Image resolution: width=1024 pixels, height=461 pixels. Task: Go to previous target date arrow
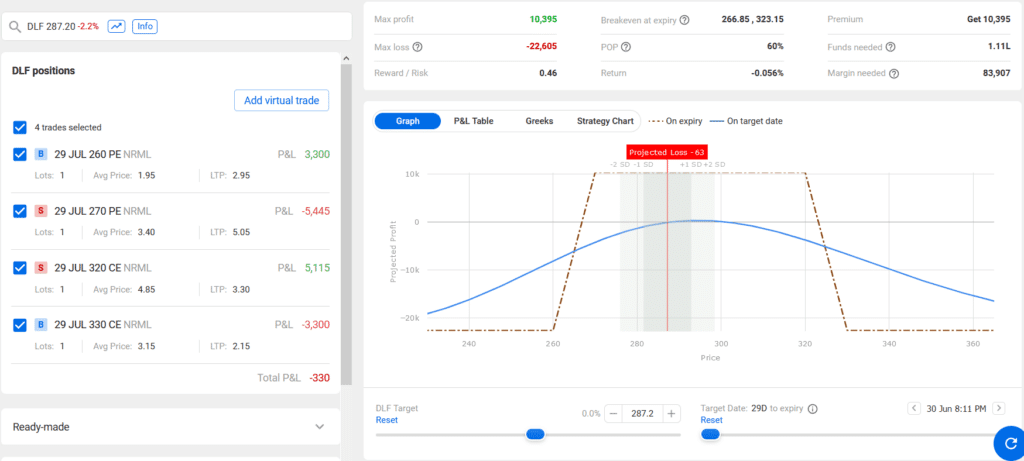914,408
